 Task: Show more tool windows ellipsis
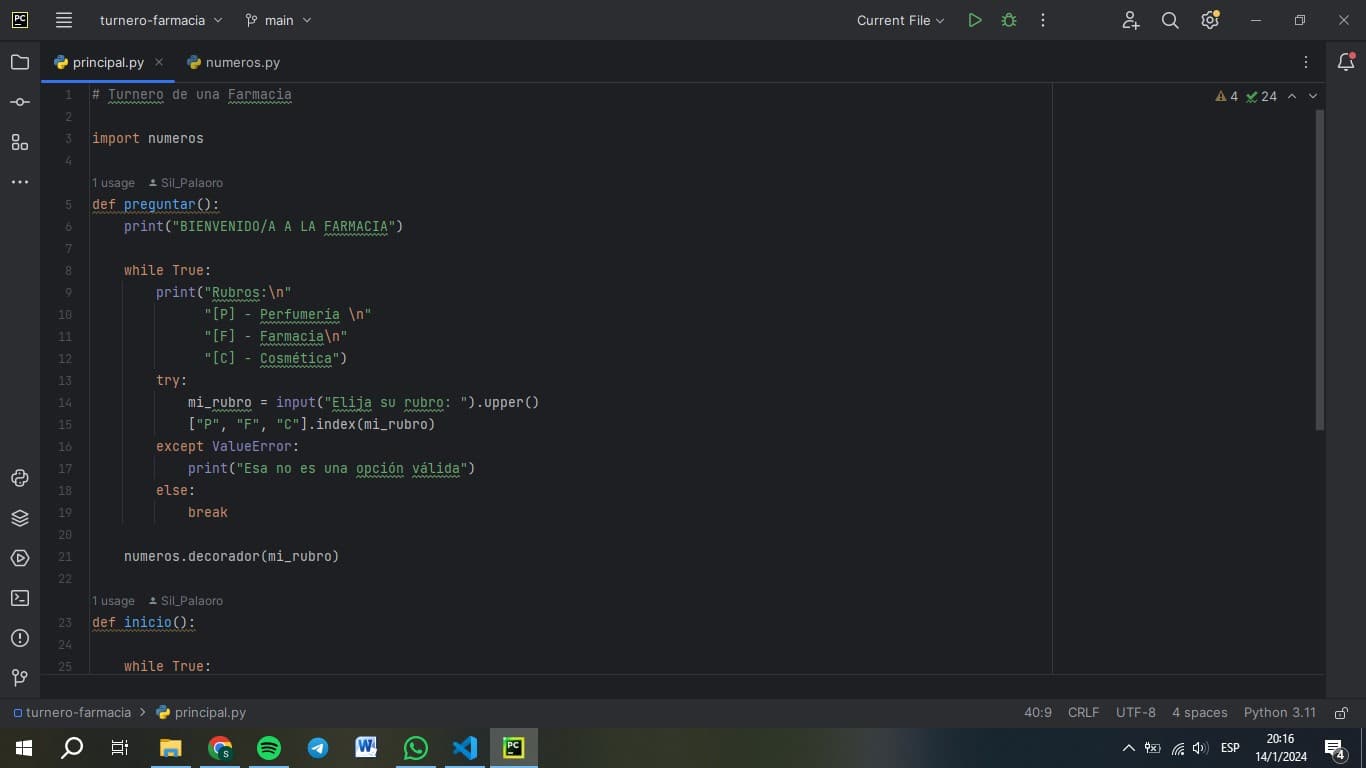(20, 182)
